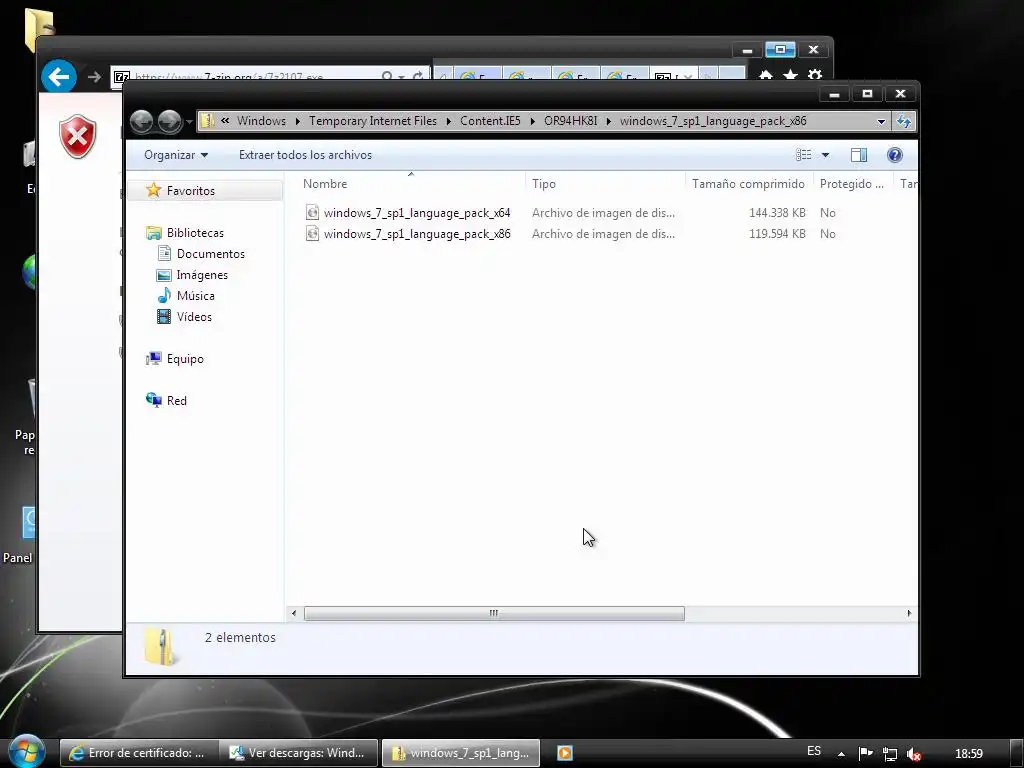
Task: Click the address bar refresh icon
Action: tap(904, 121)
